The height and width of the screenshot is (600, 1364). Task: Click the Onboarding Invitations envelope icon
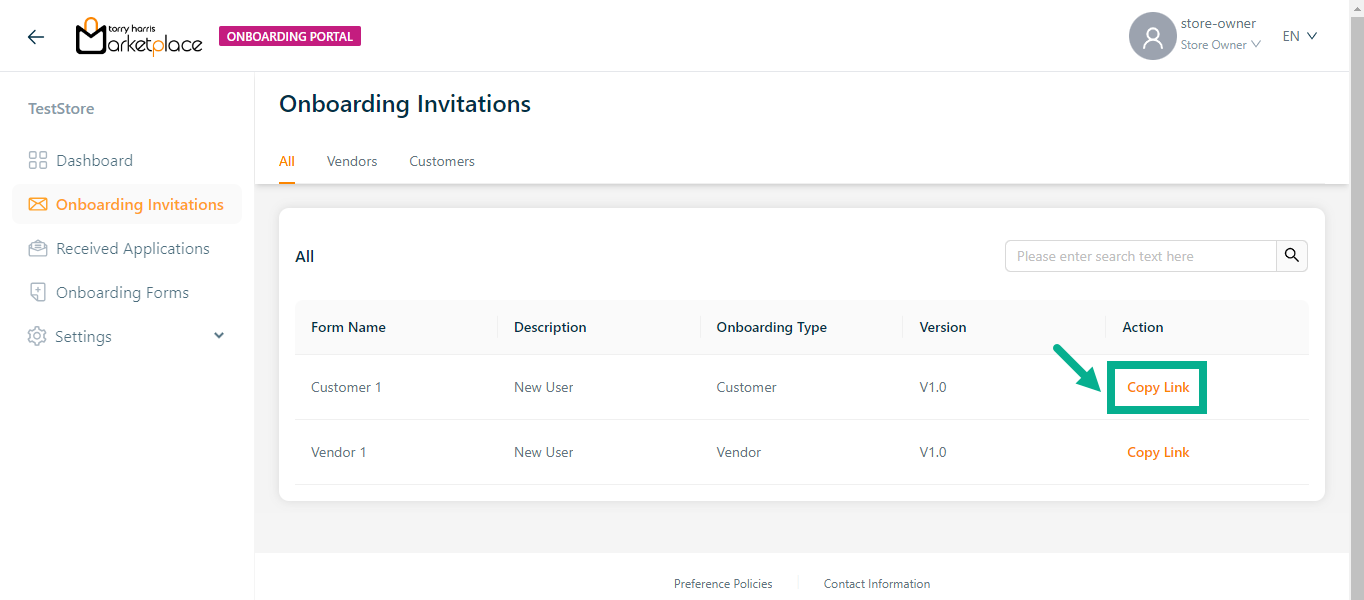38,204
